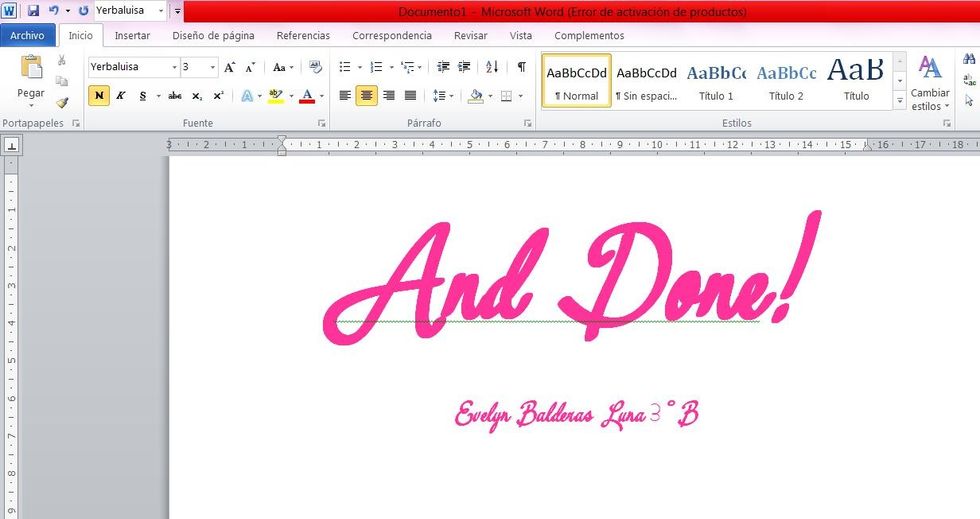Increase paragraph indent
The image size is (980, 519).
click(x=464, y=67)
